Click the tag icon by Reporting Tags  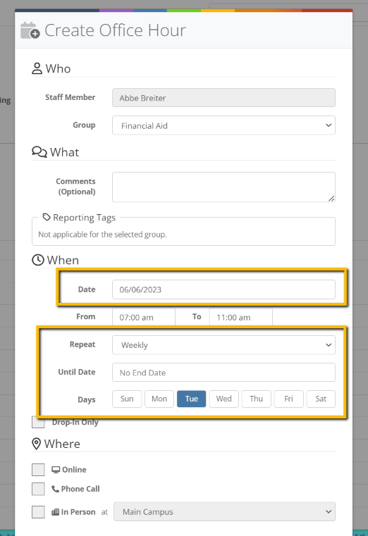click(46, 217)
